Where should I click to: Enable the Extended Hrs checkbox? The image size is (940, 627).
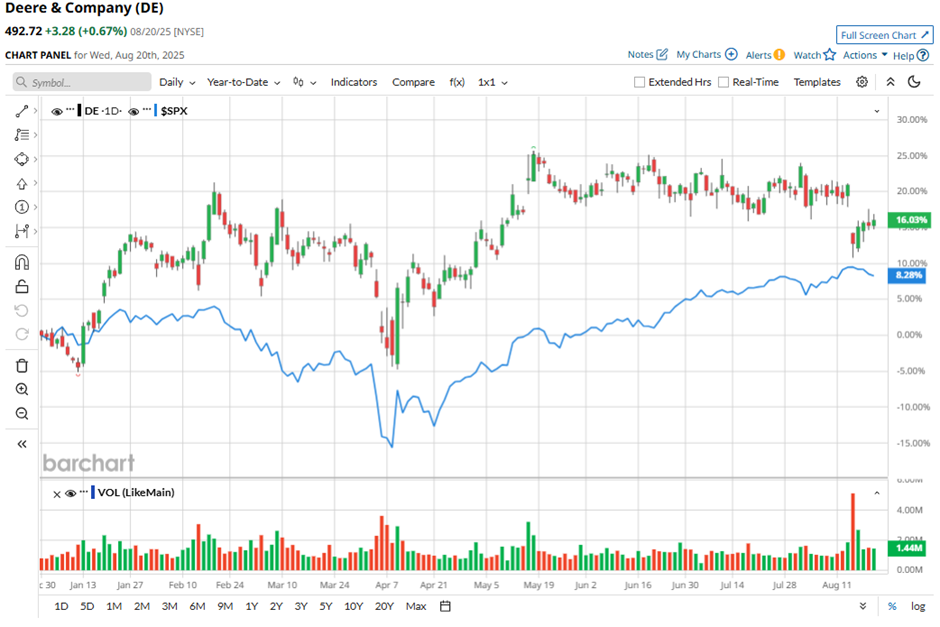click(640, 82)
